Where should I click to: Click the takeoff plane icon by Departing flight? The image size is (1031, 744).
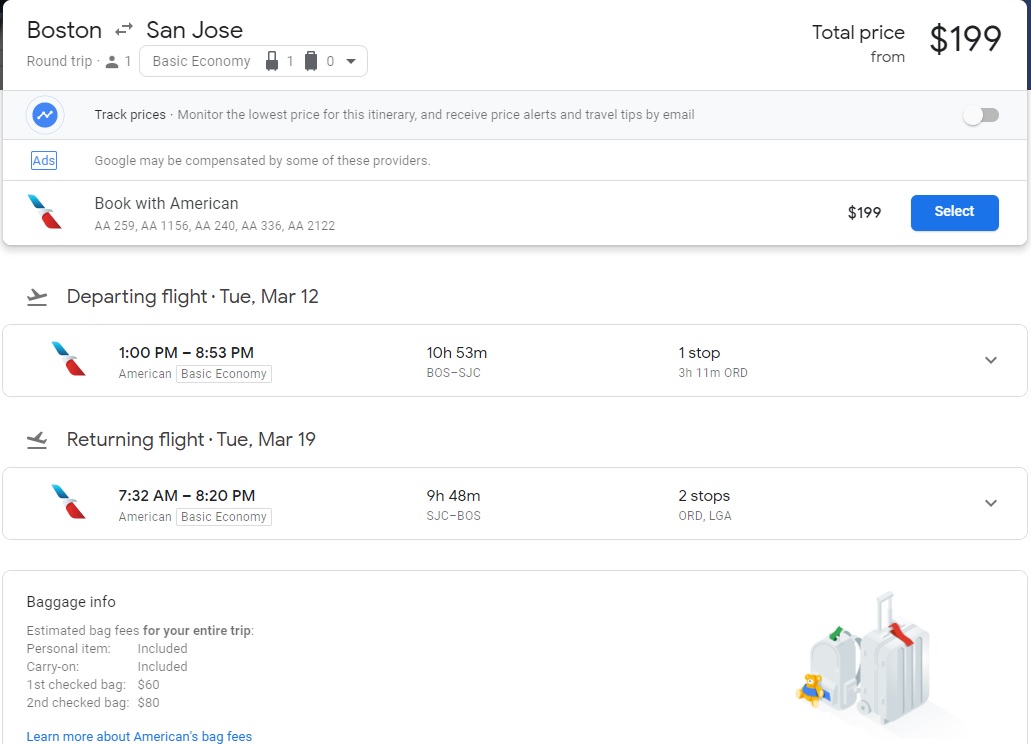click(x=37, y=297)
